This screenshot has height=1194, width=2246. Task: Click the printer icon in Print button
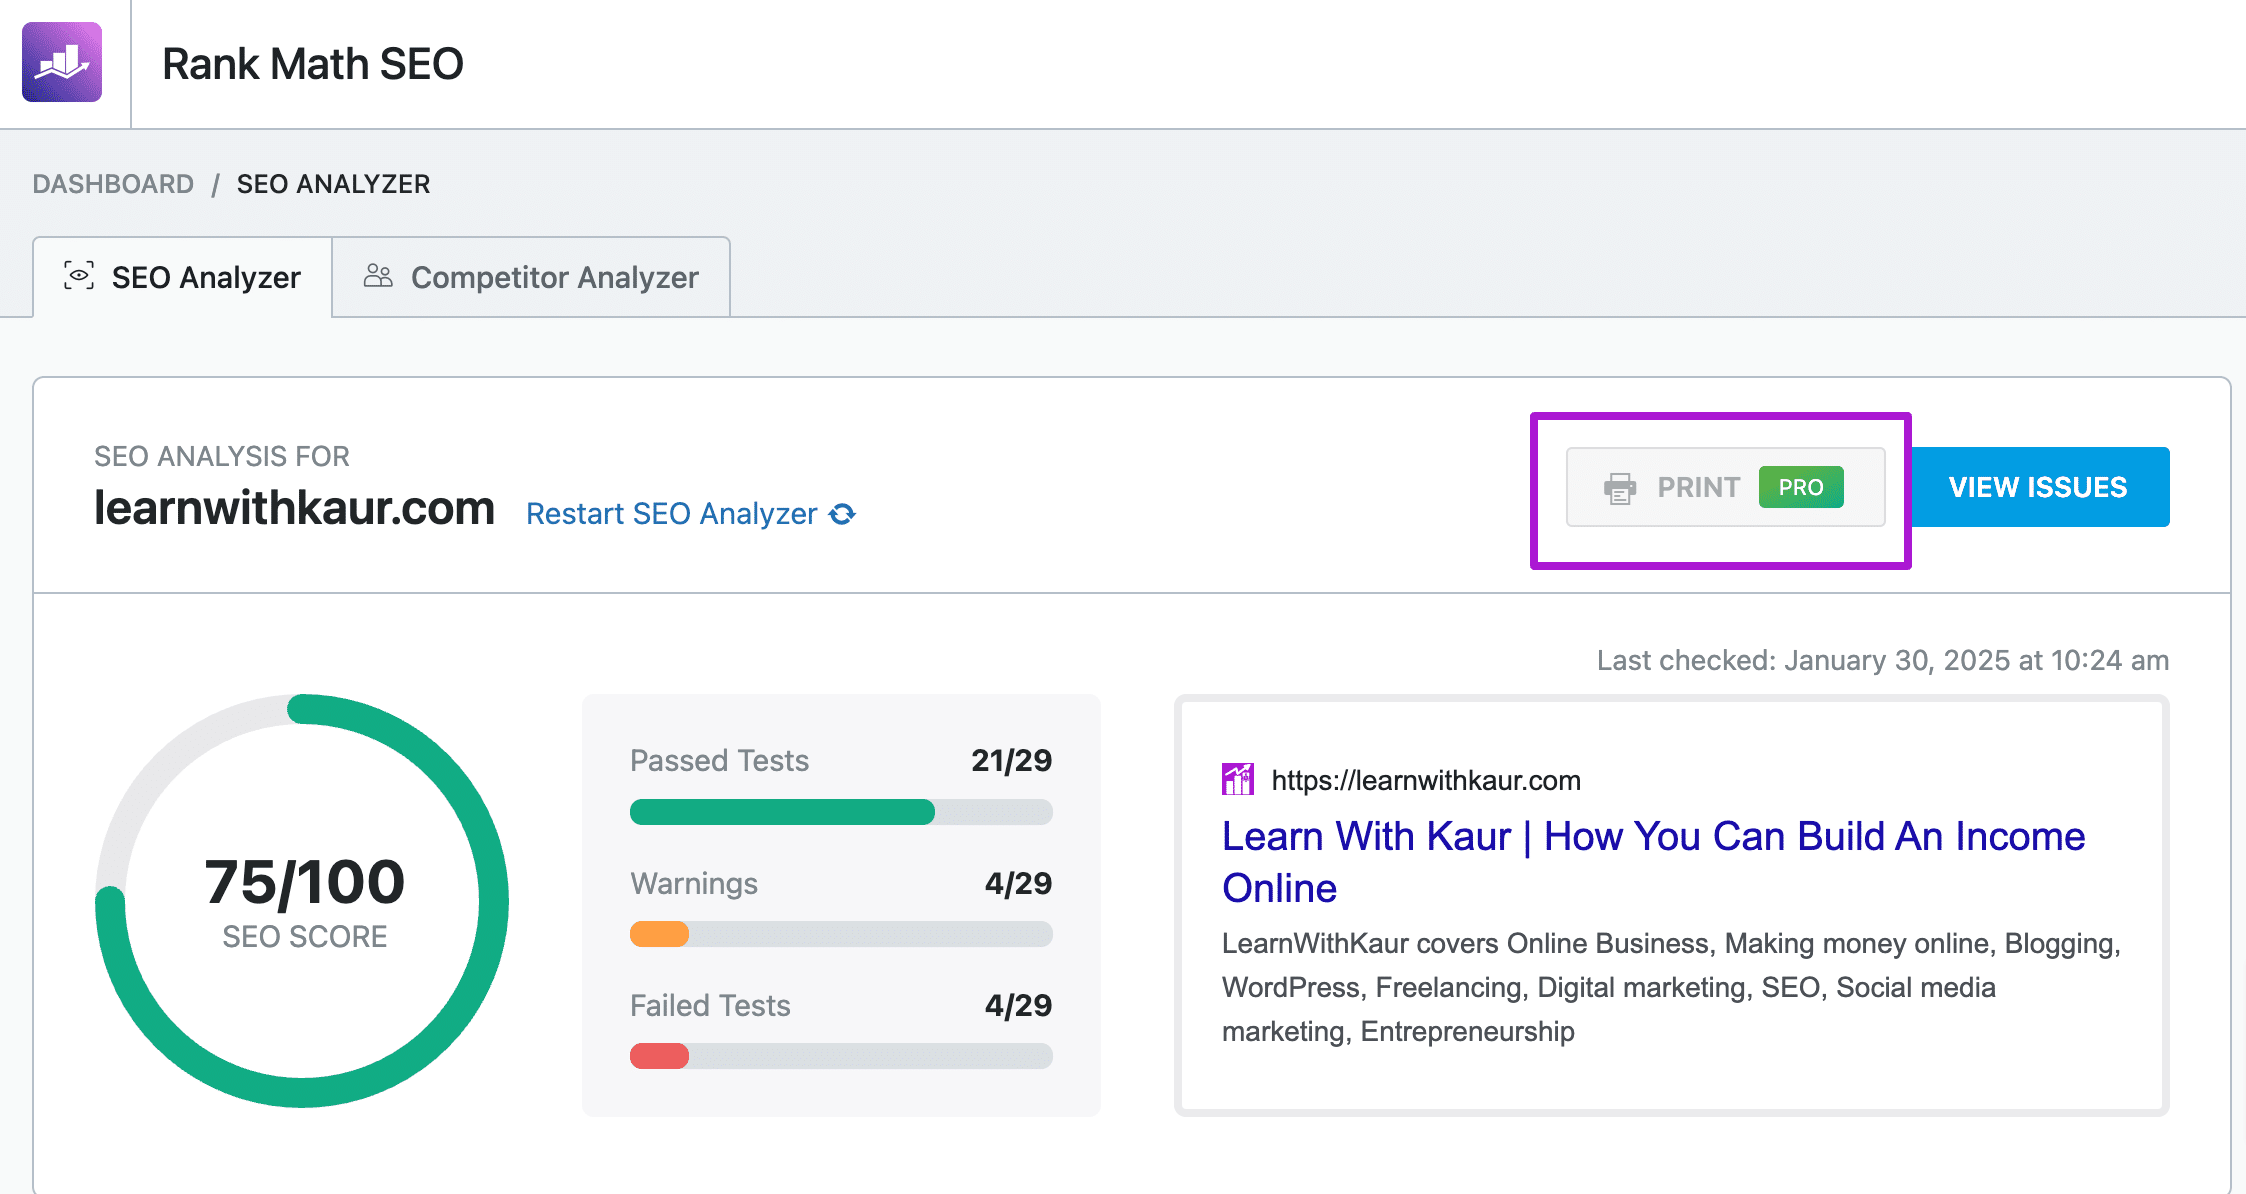click(x=1620, y=488)
